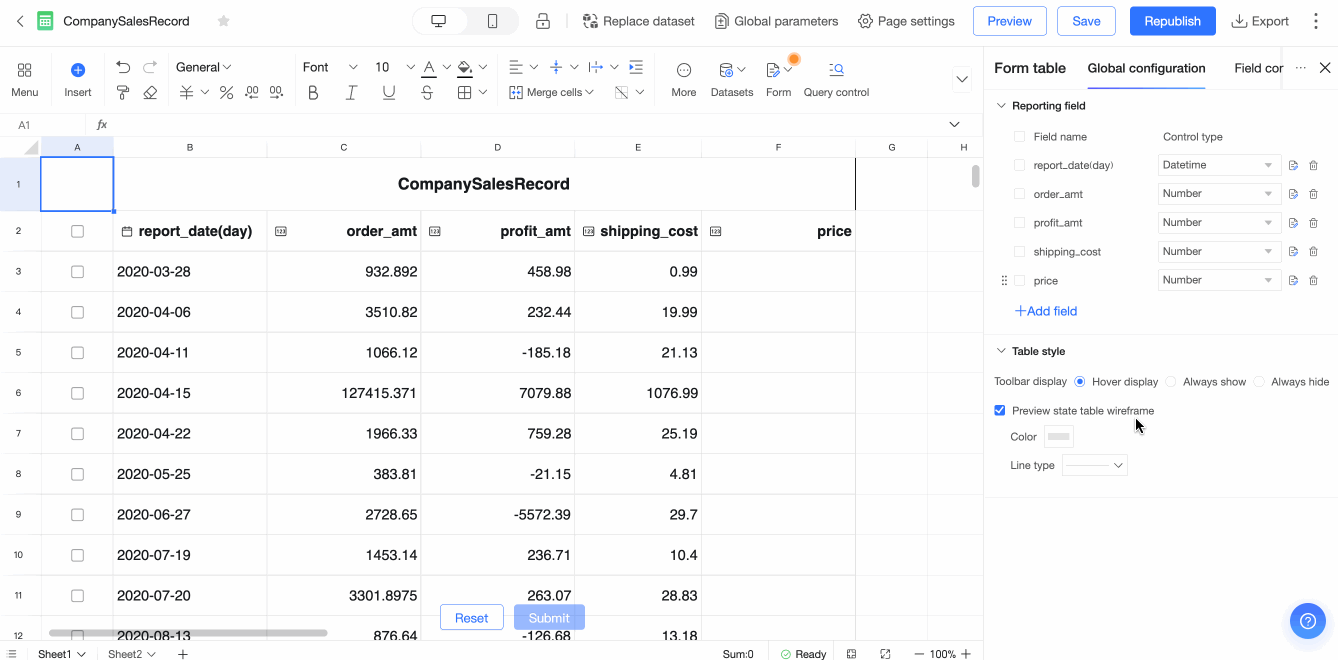This screenshot has width=1338, height=660.
Task: Open the Control type dropdown for order_amt
Action: click(1218, 193)
